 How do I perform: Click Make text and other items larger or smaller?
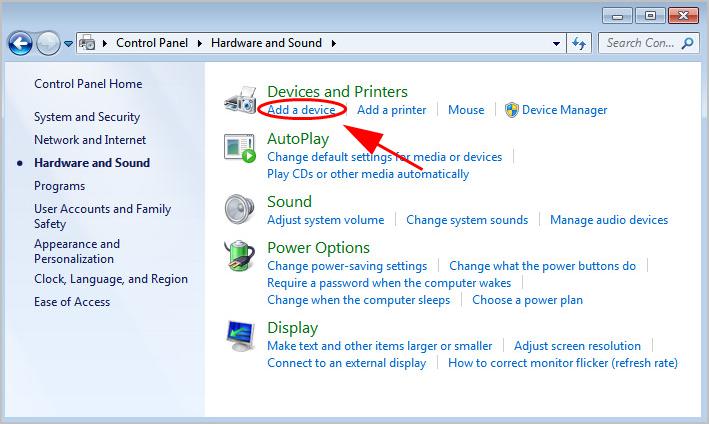tap(379, 346)
